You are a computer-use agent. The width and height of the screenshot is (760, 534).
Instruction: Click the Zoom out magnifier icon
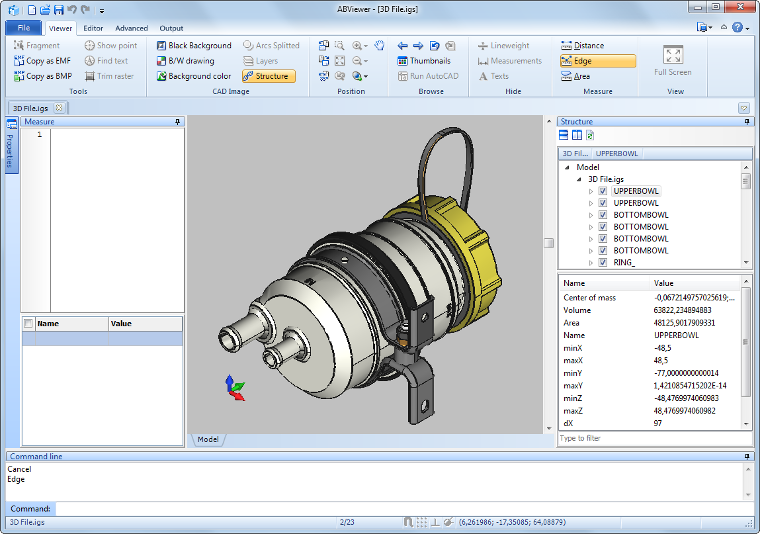click(x=357, y=61)
